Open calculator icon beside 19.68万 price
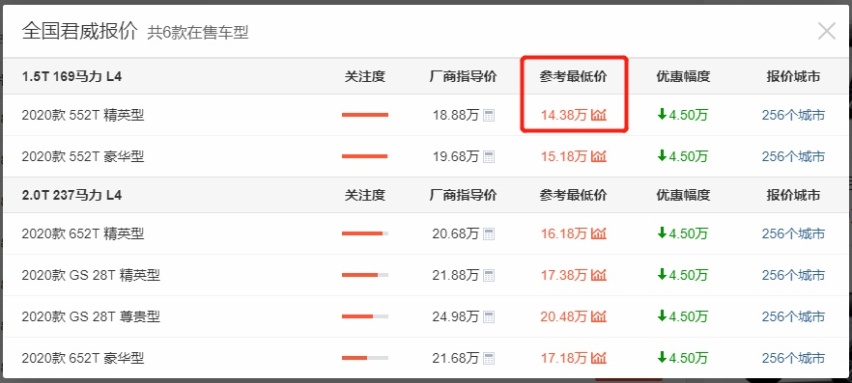The width and height of the screenshot is (852, 383). coord(489,156)
